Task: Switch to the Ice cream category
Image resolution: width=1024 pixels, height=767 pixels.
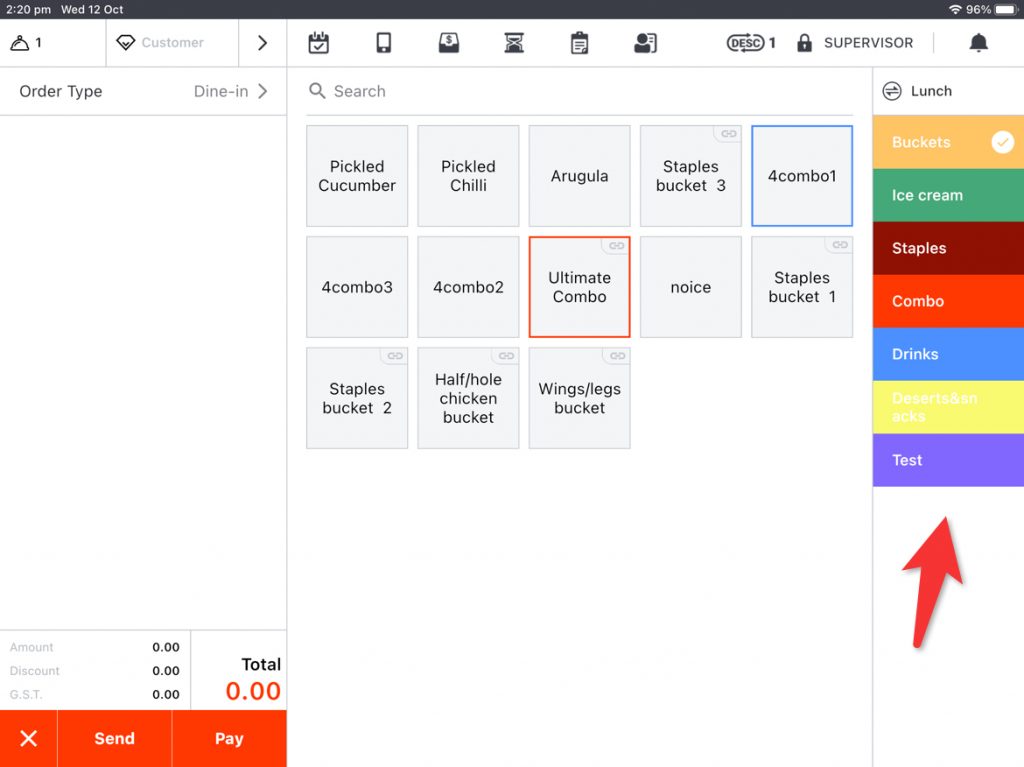Action: [x=947, y=195]
